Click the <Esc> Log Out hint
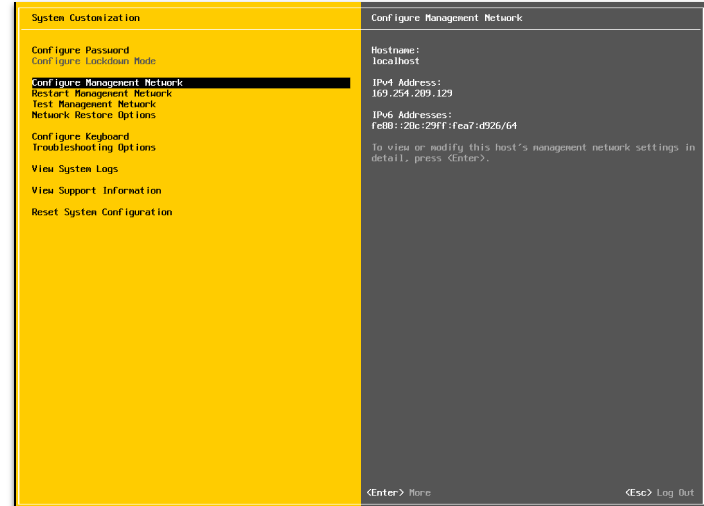 pos(660,493)
